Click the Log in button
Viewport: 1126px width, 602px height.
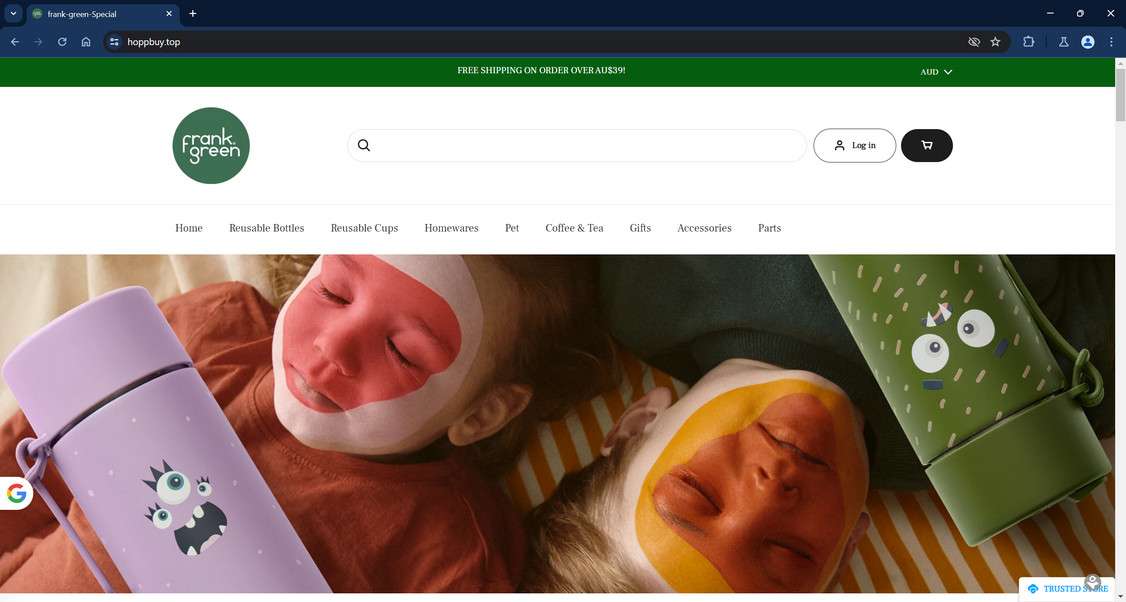click(x=855, y=145)
